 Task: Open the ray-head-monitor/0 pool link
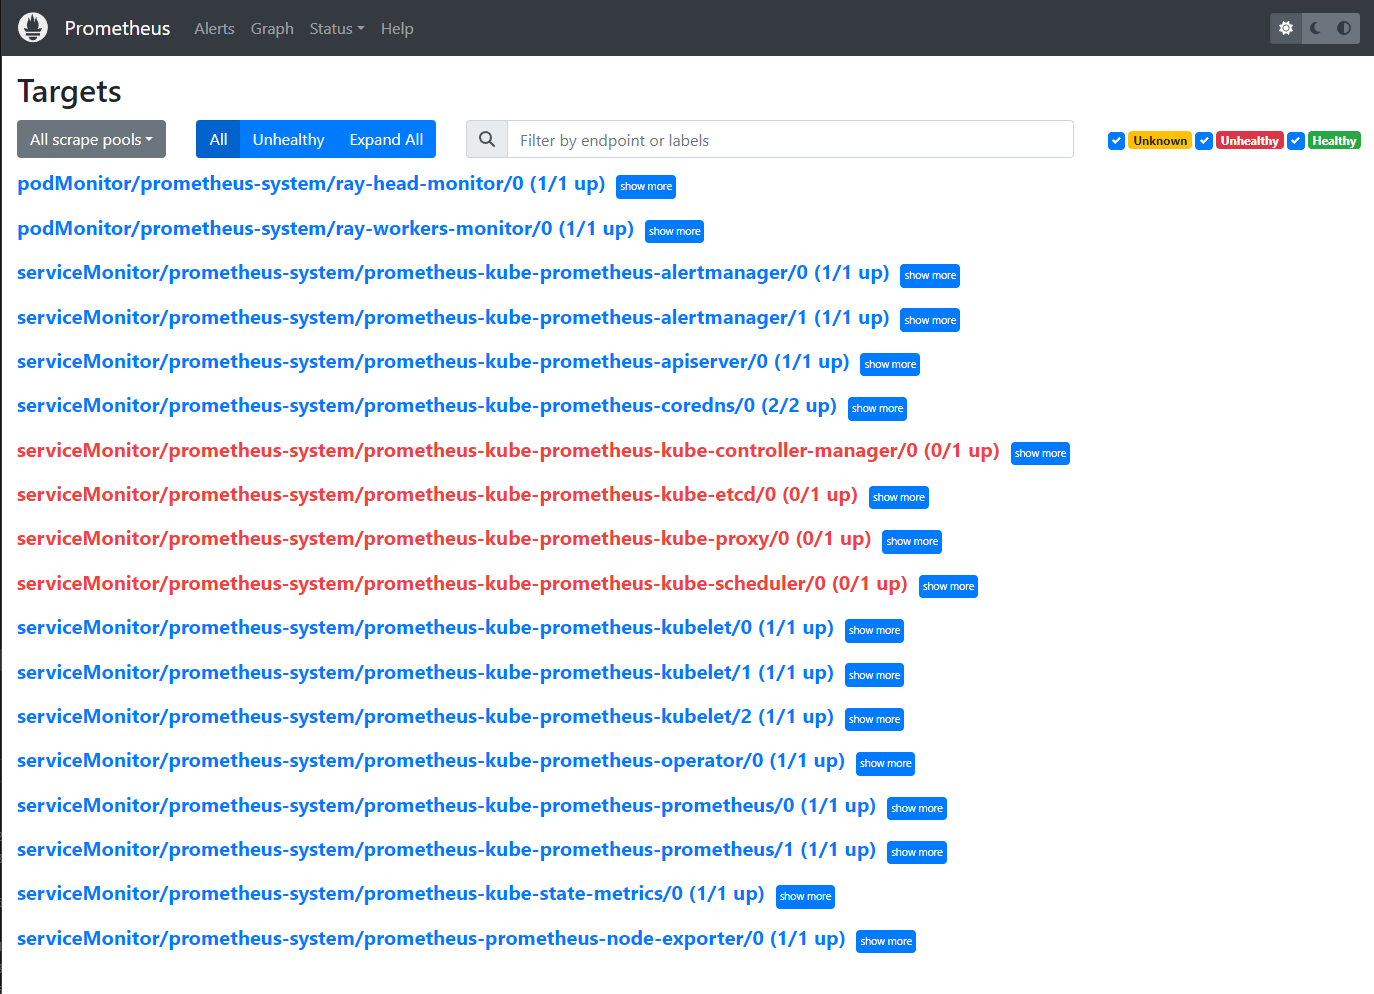(311, 184)
